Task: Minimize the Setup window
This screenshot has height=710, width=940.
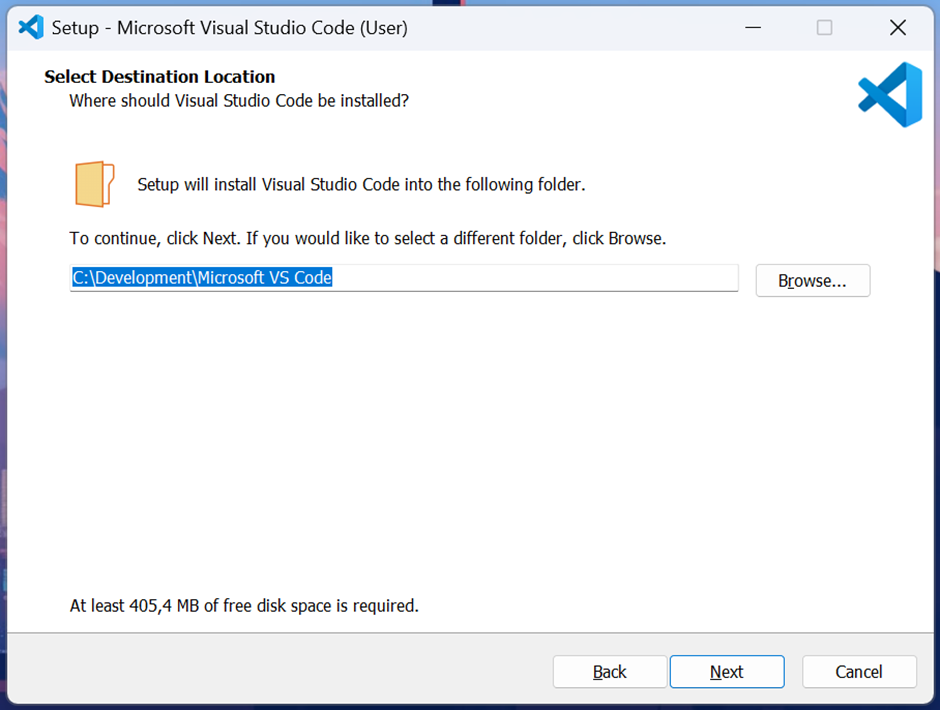Action: tap(753, 27)
